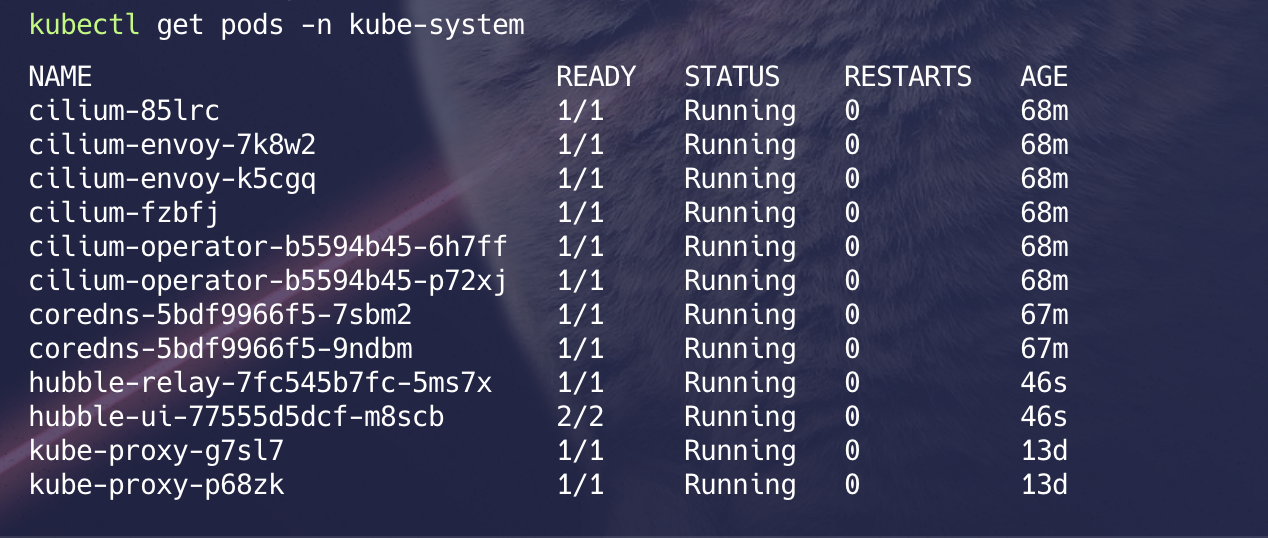This screenshot has height=538, width=1268.
Task: Click the kube-system namespace argument
Action: click(x=436, y=25)
